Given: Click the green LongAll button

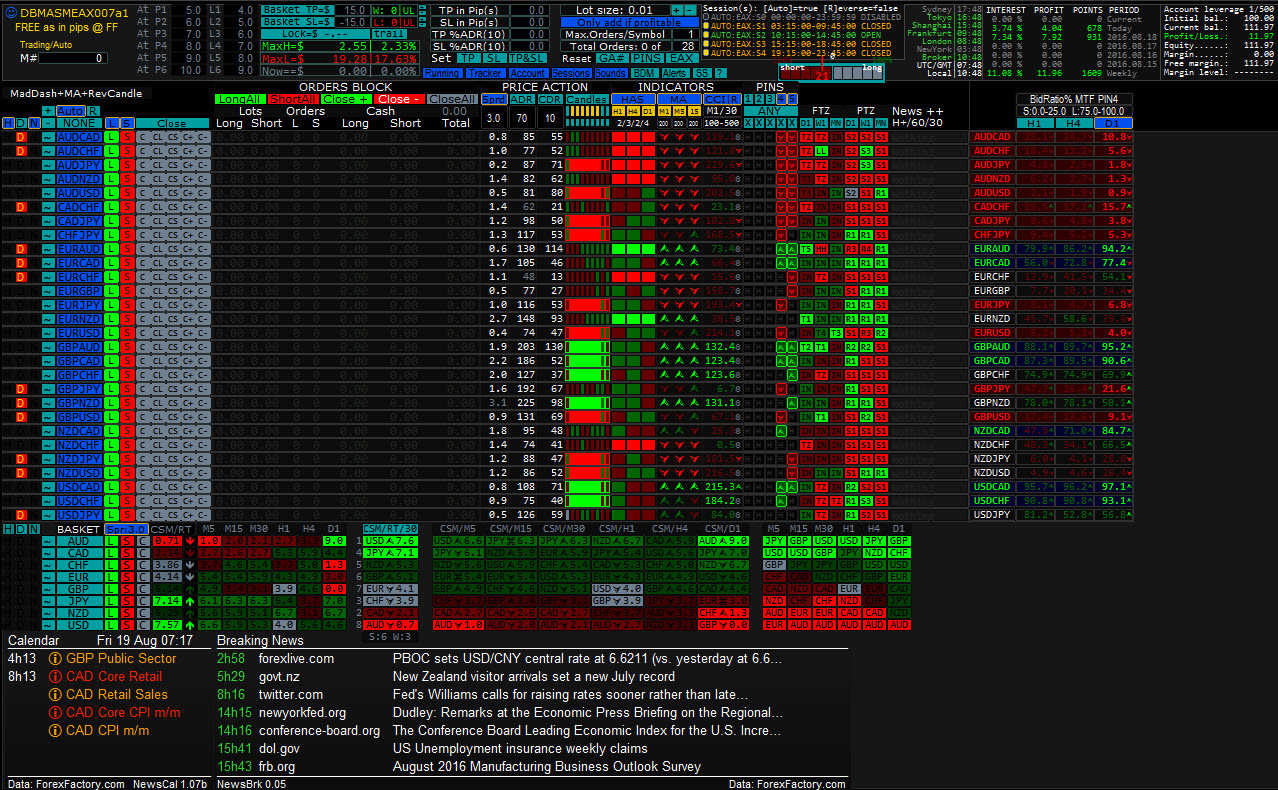Looking at the screenshot, I should click(x=240, y=99).
